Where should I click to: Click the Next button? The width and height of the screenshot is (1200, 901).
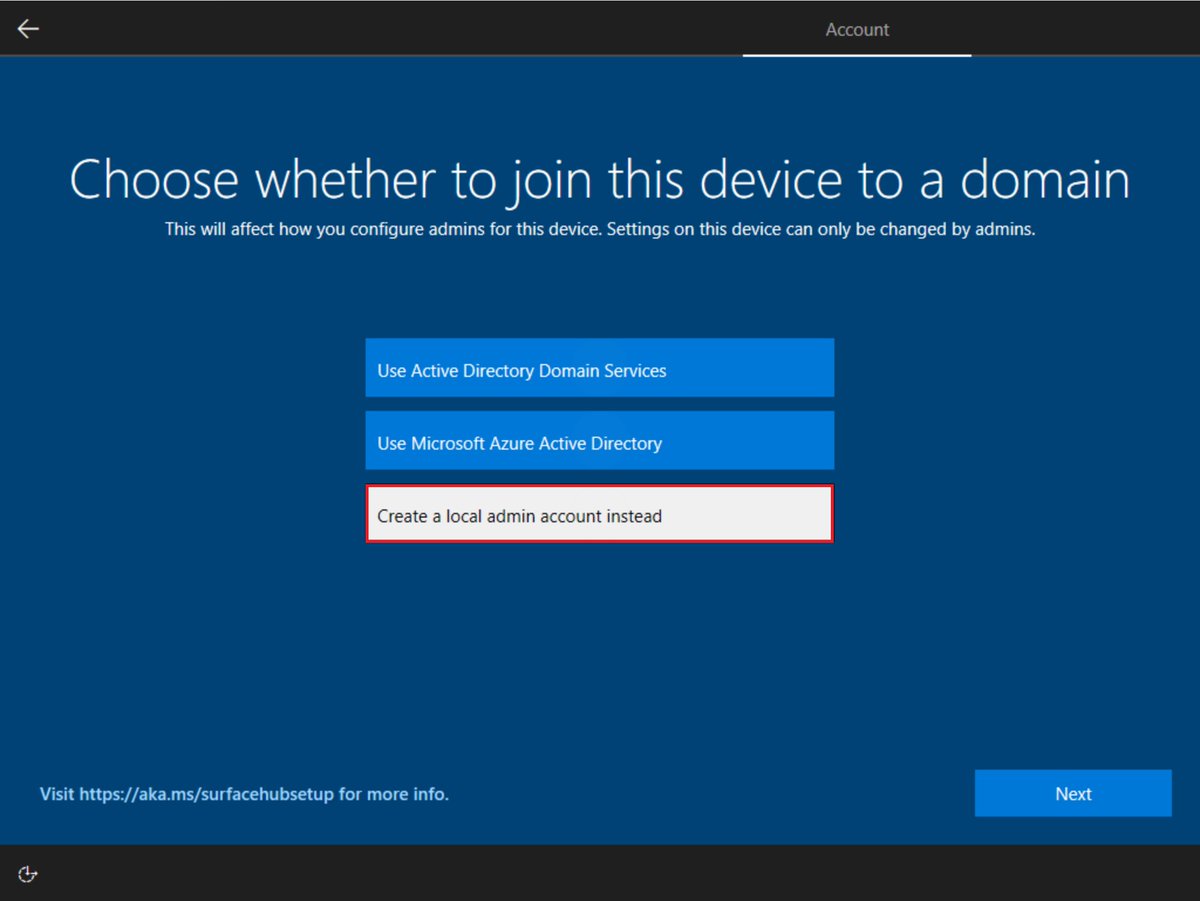(x=1073, y=794)
